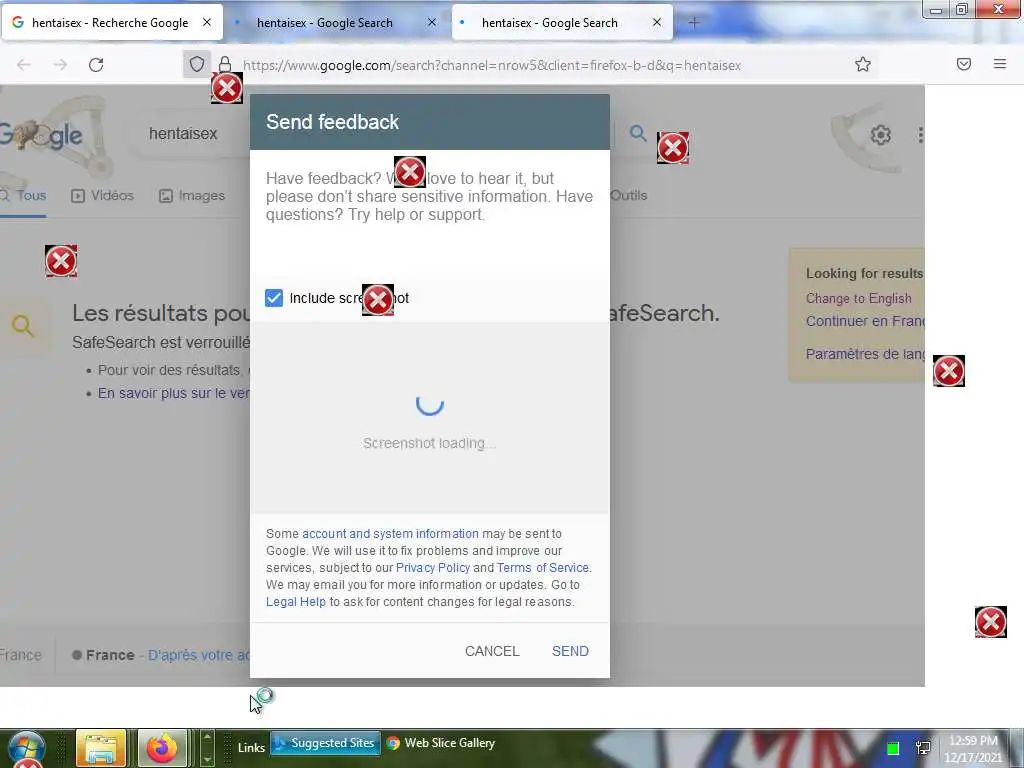Screen dimensions: 1024x768
Task: Open the Windows Start menu
Action: coord(27,748)
